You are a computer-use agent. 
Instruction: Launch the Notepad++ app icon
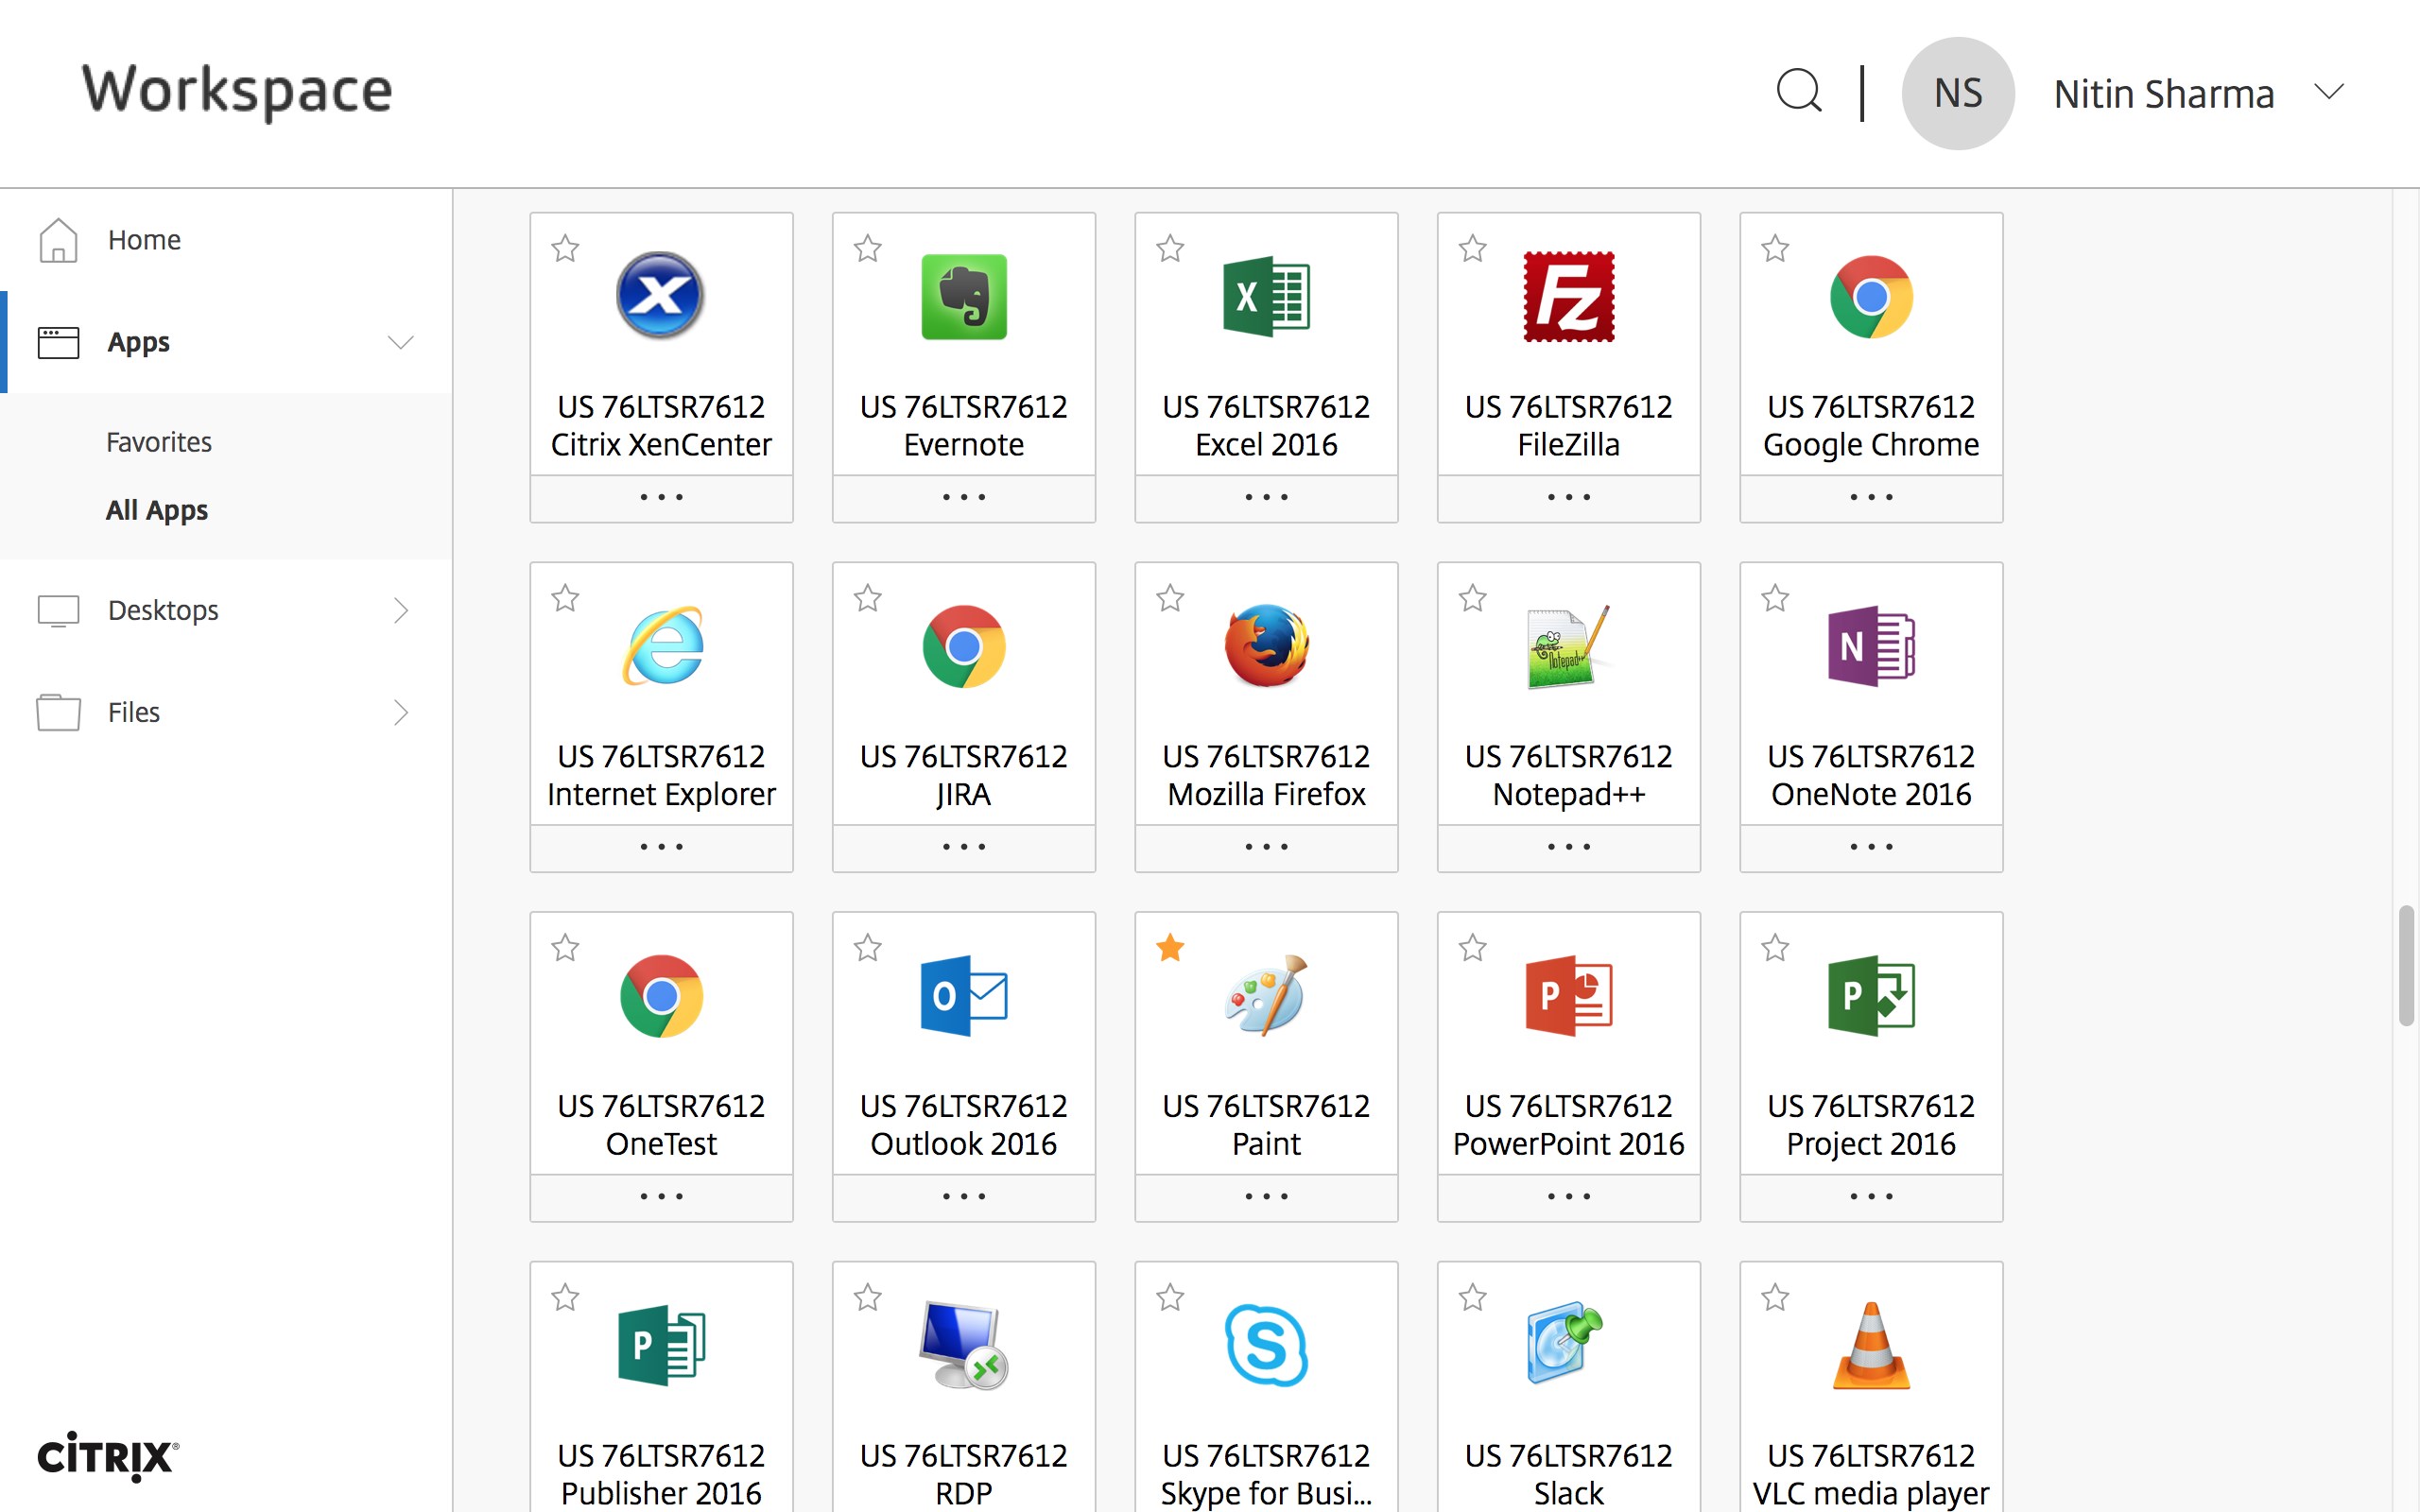pos(1568,646)
